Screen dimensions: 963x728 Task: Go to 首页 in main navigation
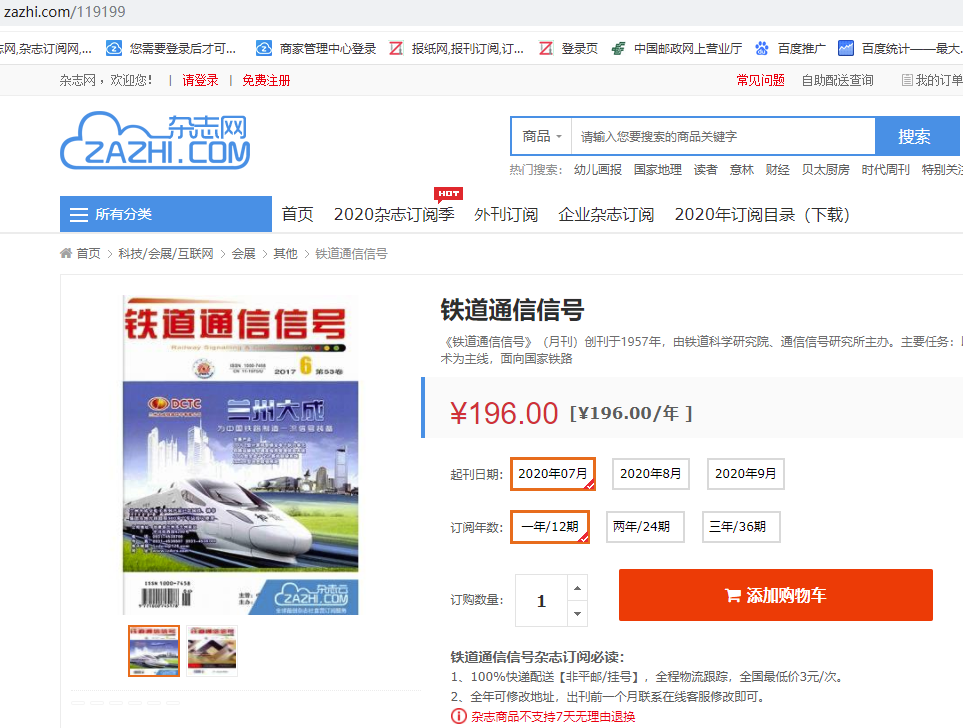(x=297, y=214)
